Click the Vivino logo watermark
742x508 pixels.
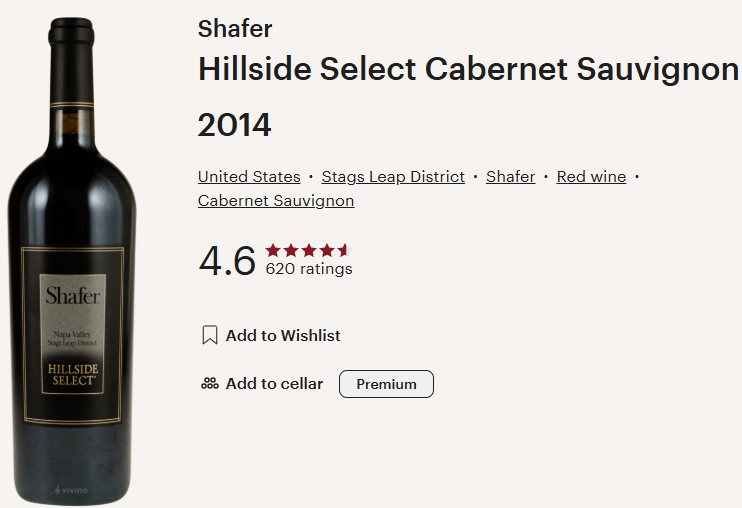(70, 490)
